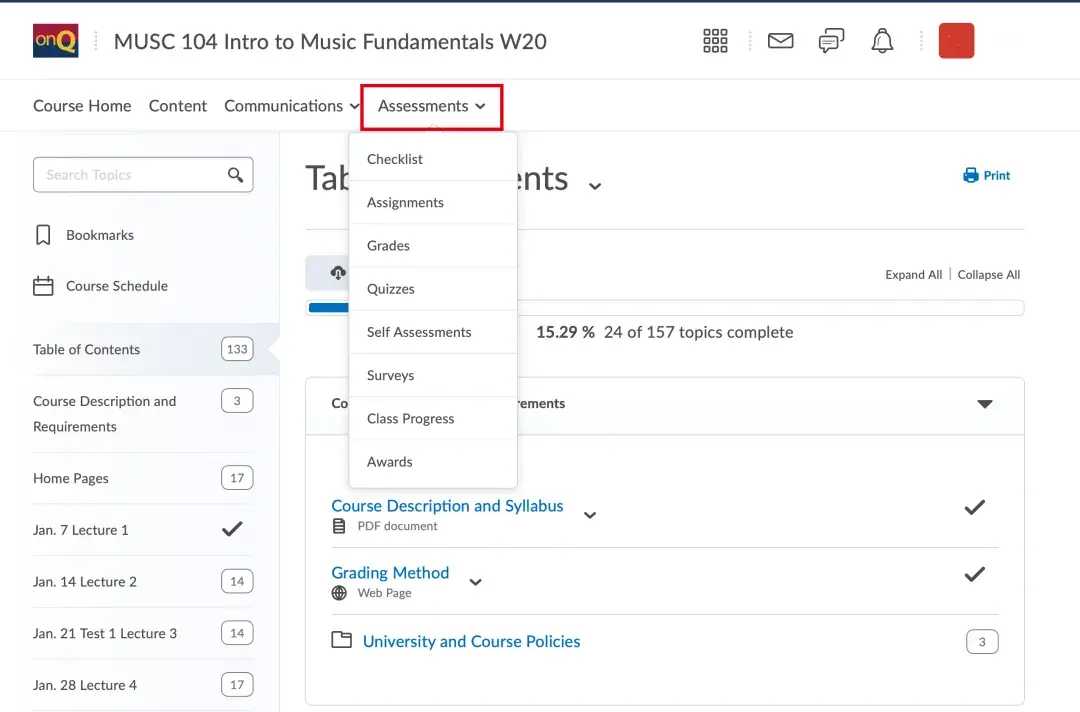Click the Print printer icon
The height and width of the screenshot is (712, 1080).
pyautogui.click(x=971, y=175)
